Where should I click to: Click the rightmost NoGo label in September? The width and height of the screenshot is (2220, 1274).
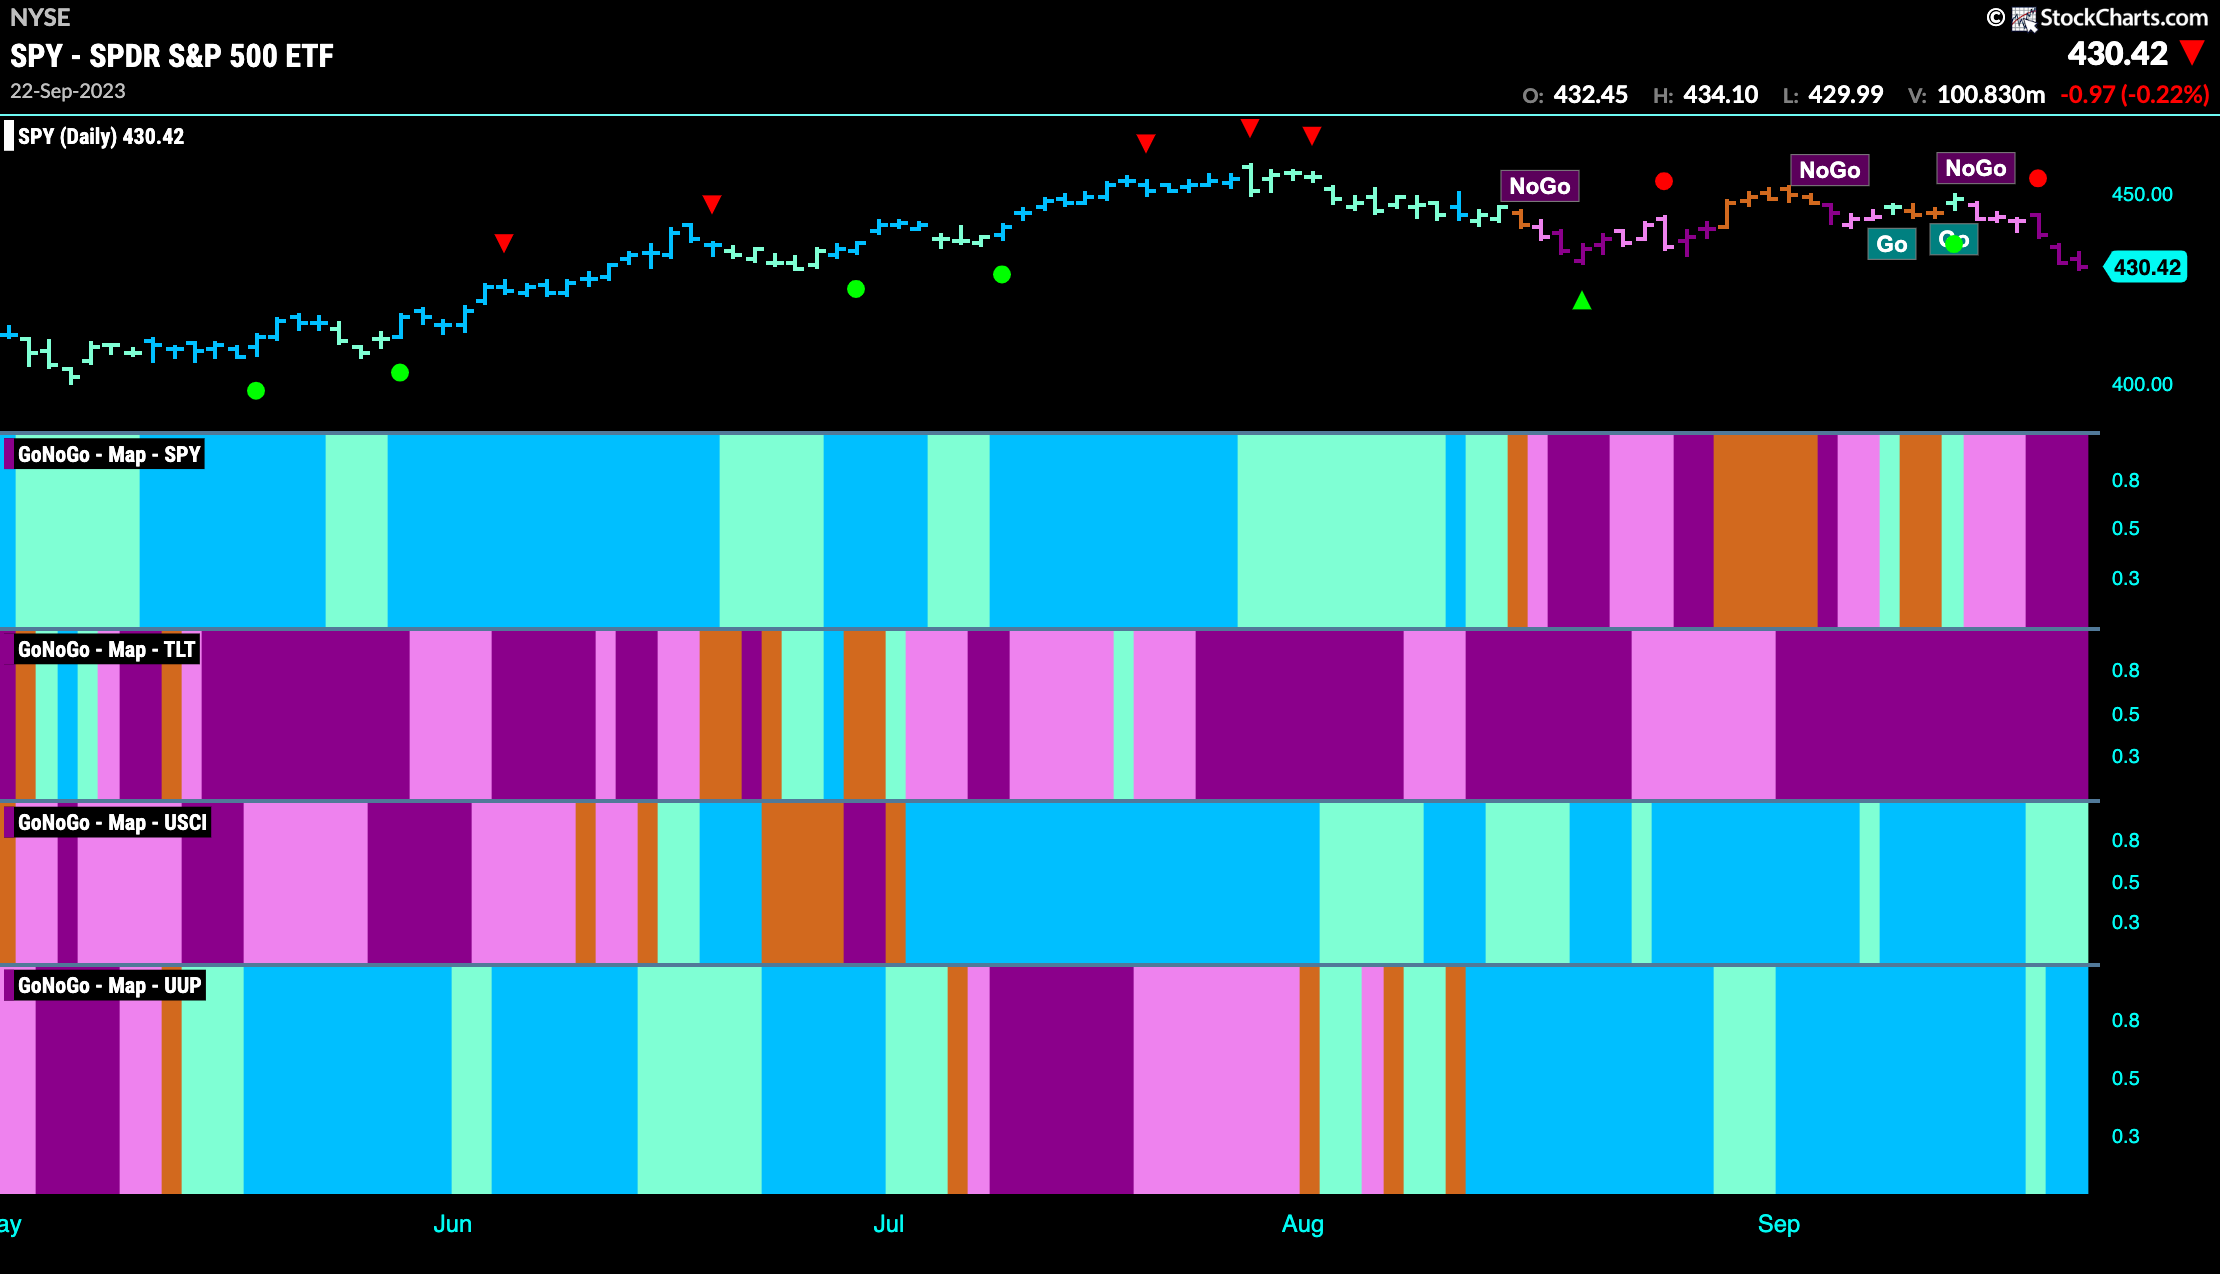coord(1976,168)
